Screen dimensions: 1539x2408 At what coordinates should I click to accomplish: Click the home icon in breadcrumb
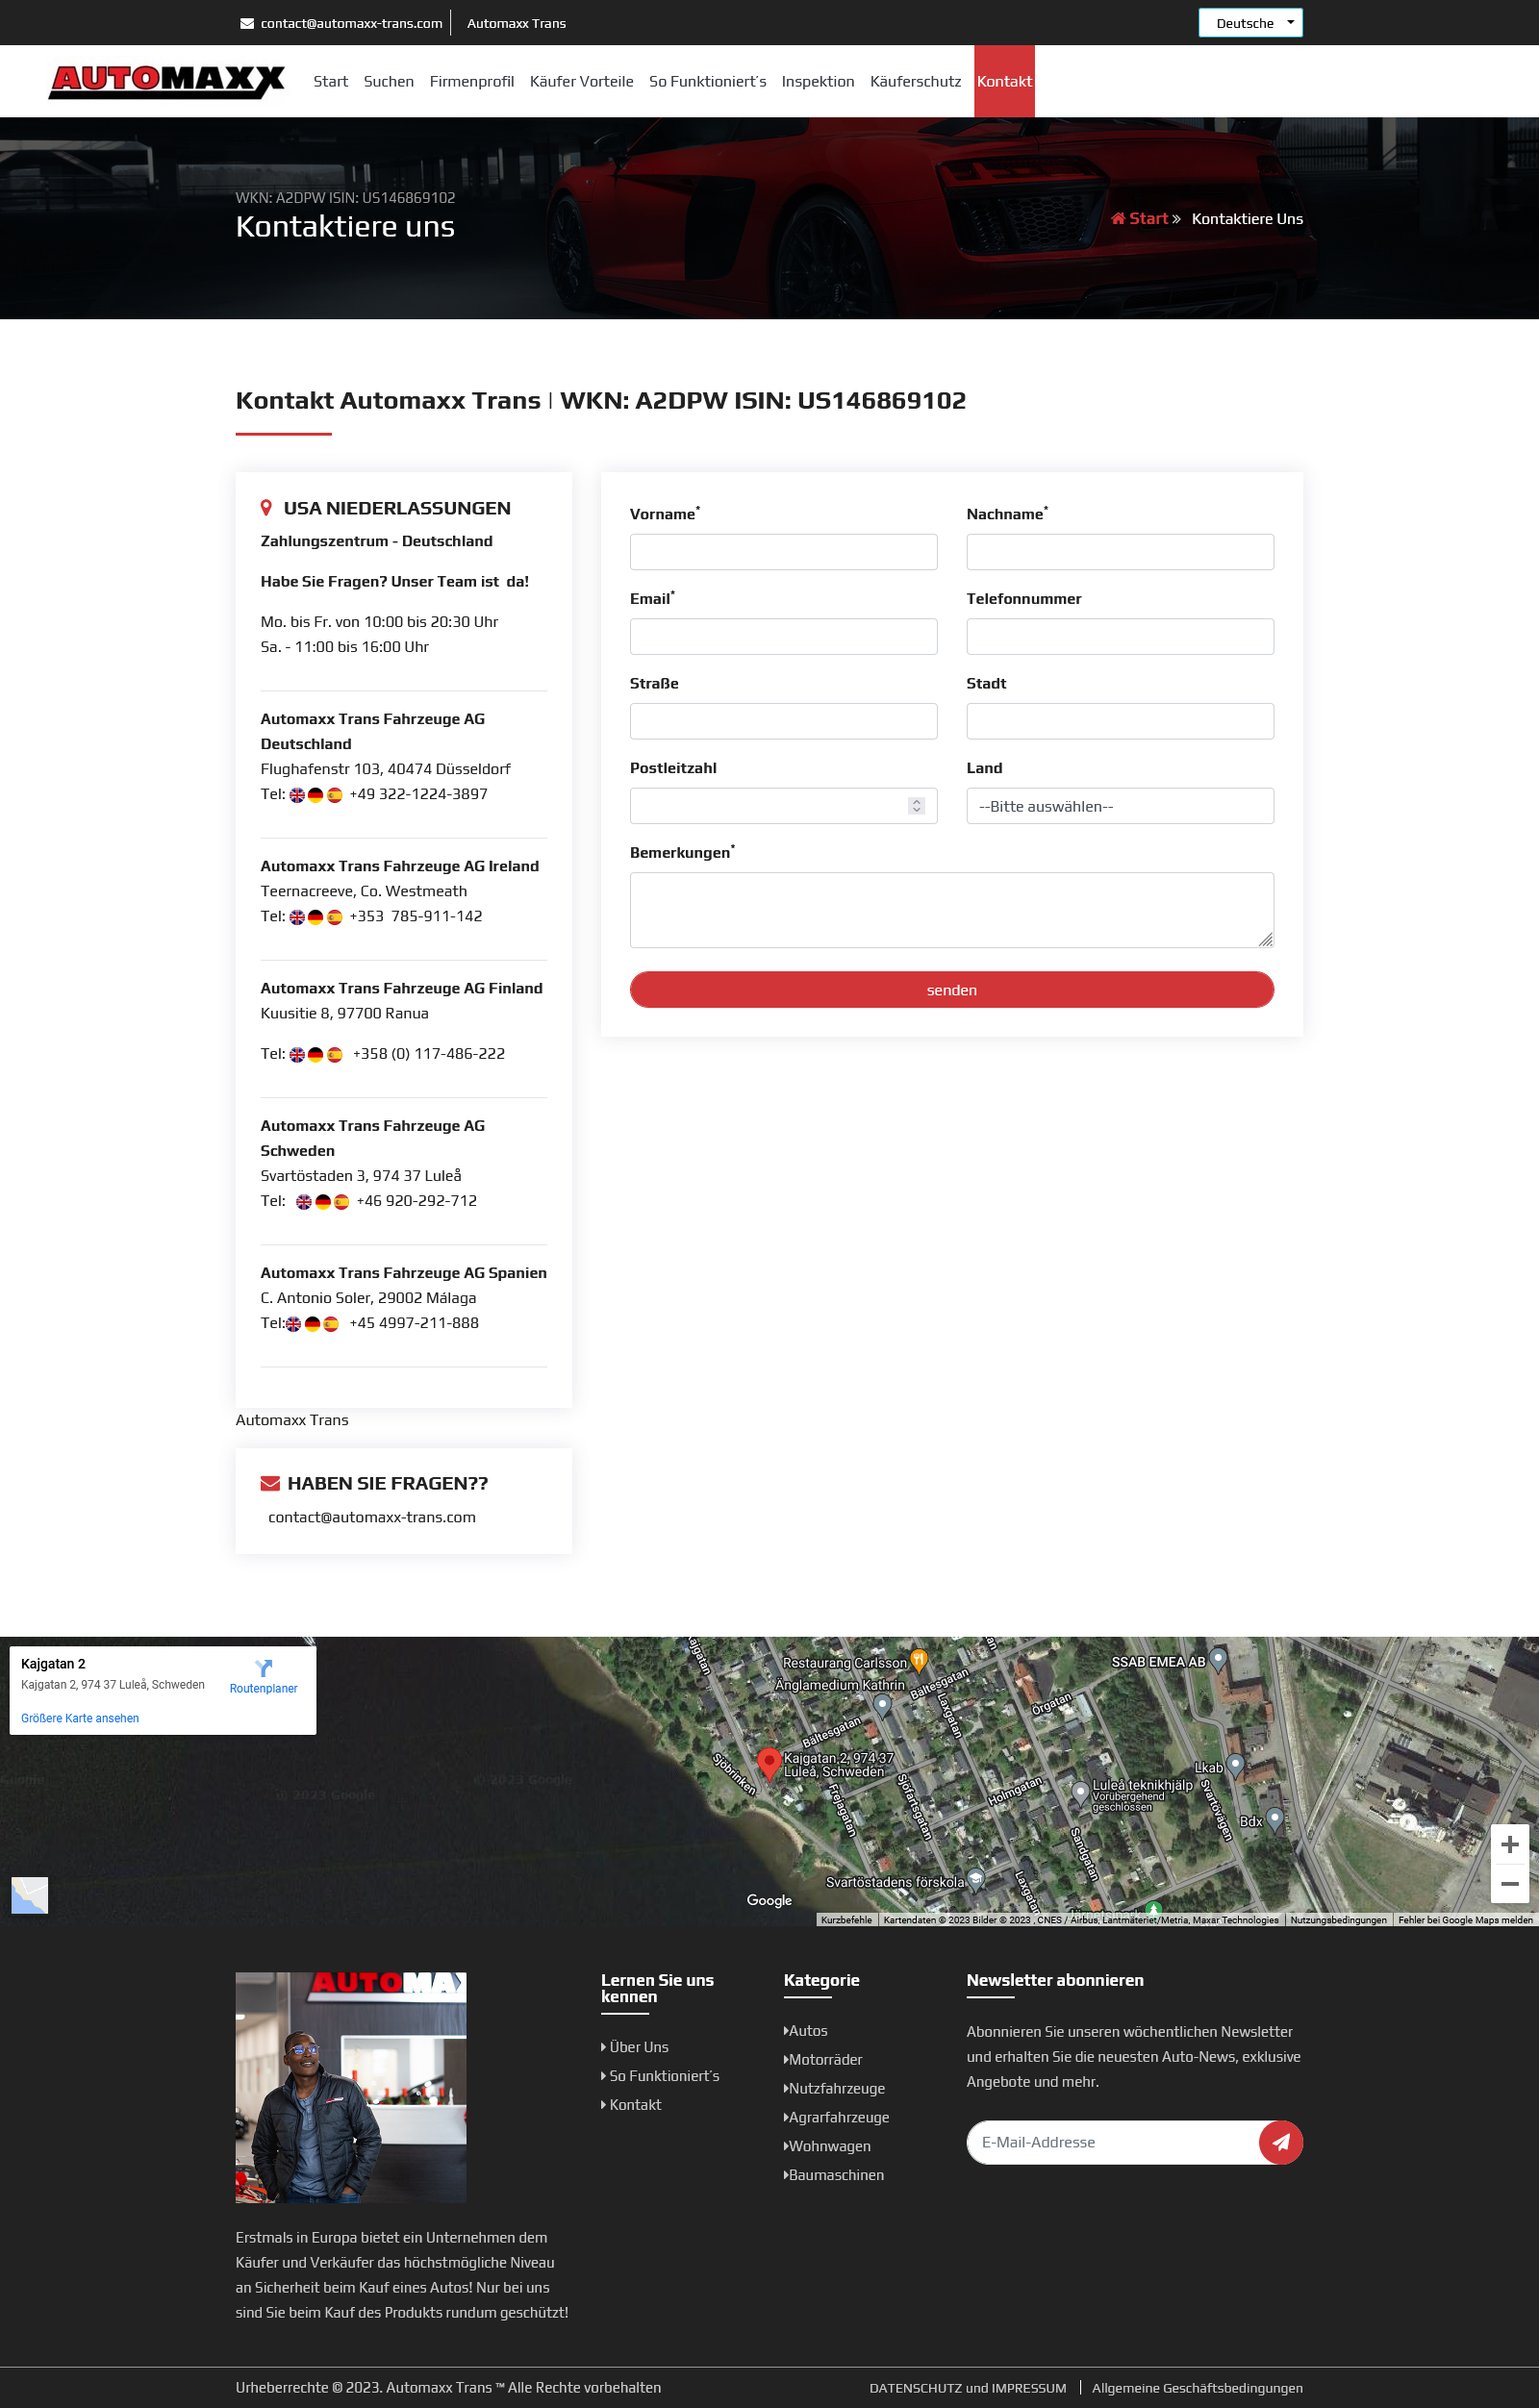tap(1118, 218)
